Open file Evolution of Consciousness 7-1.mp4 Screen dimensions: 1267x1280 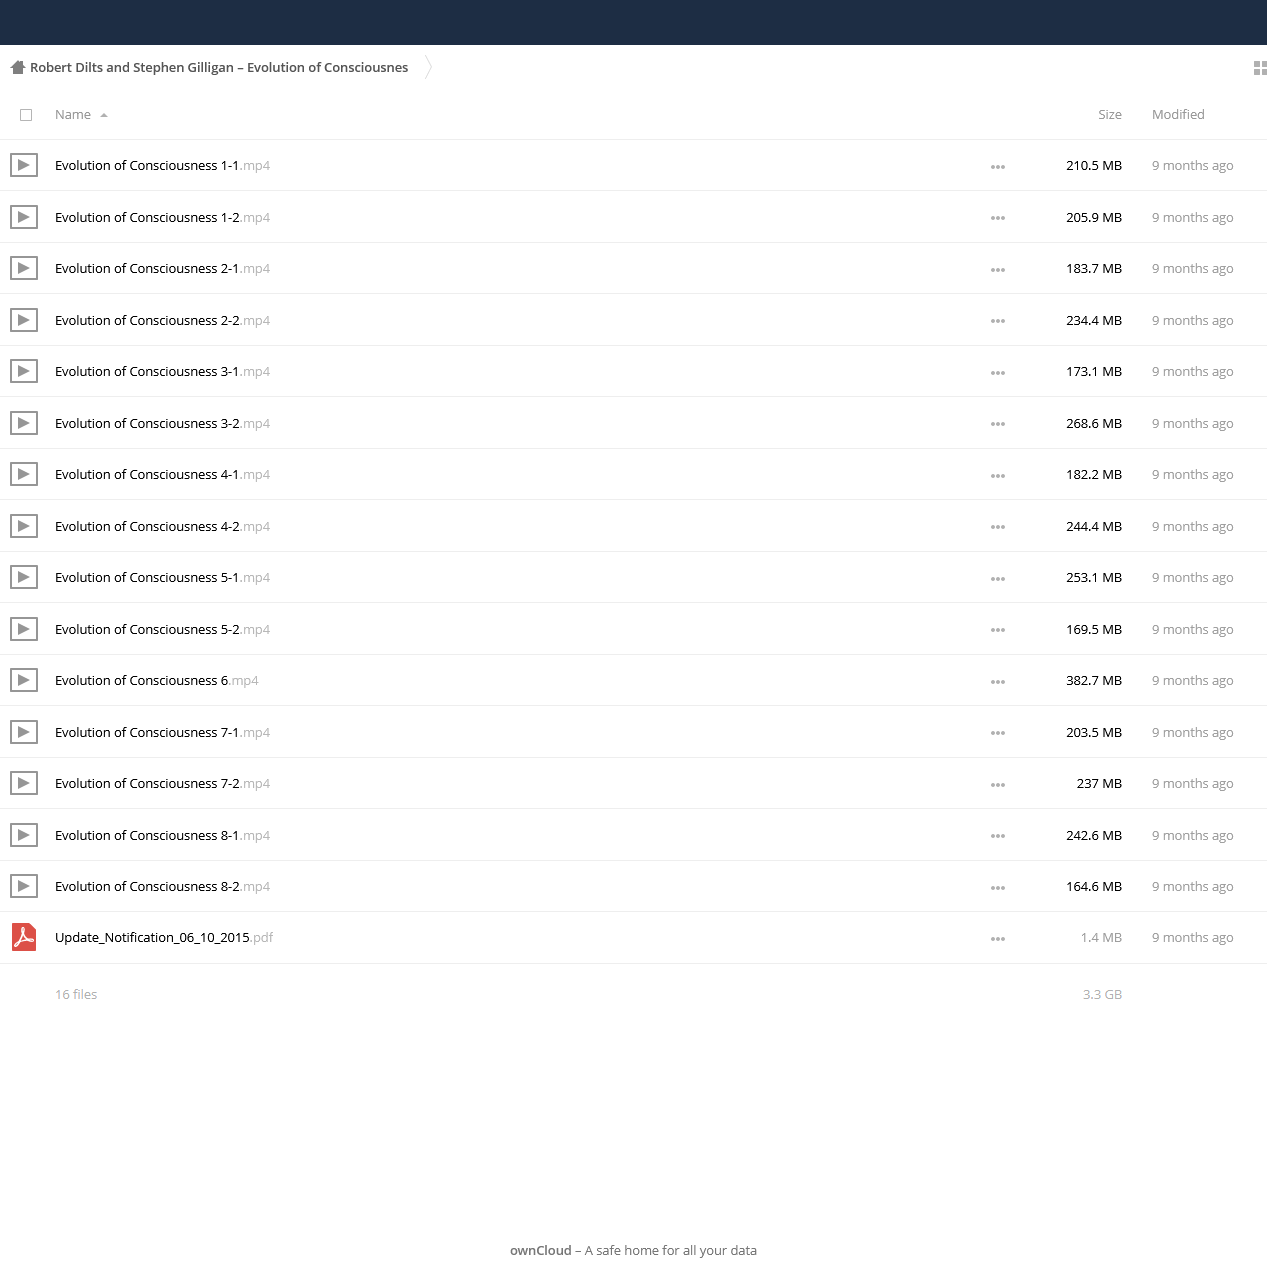162,733
